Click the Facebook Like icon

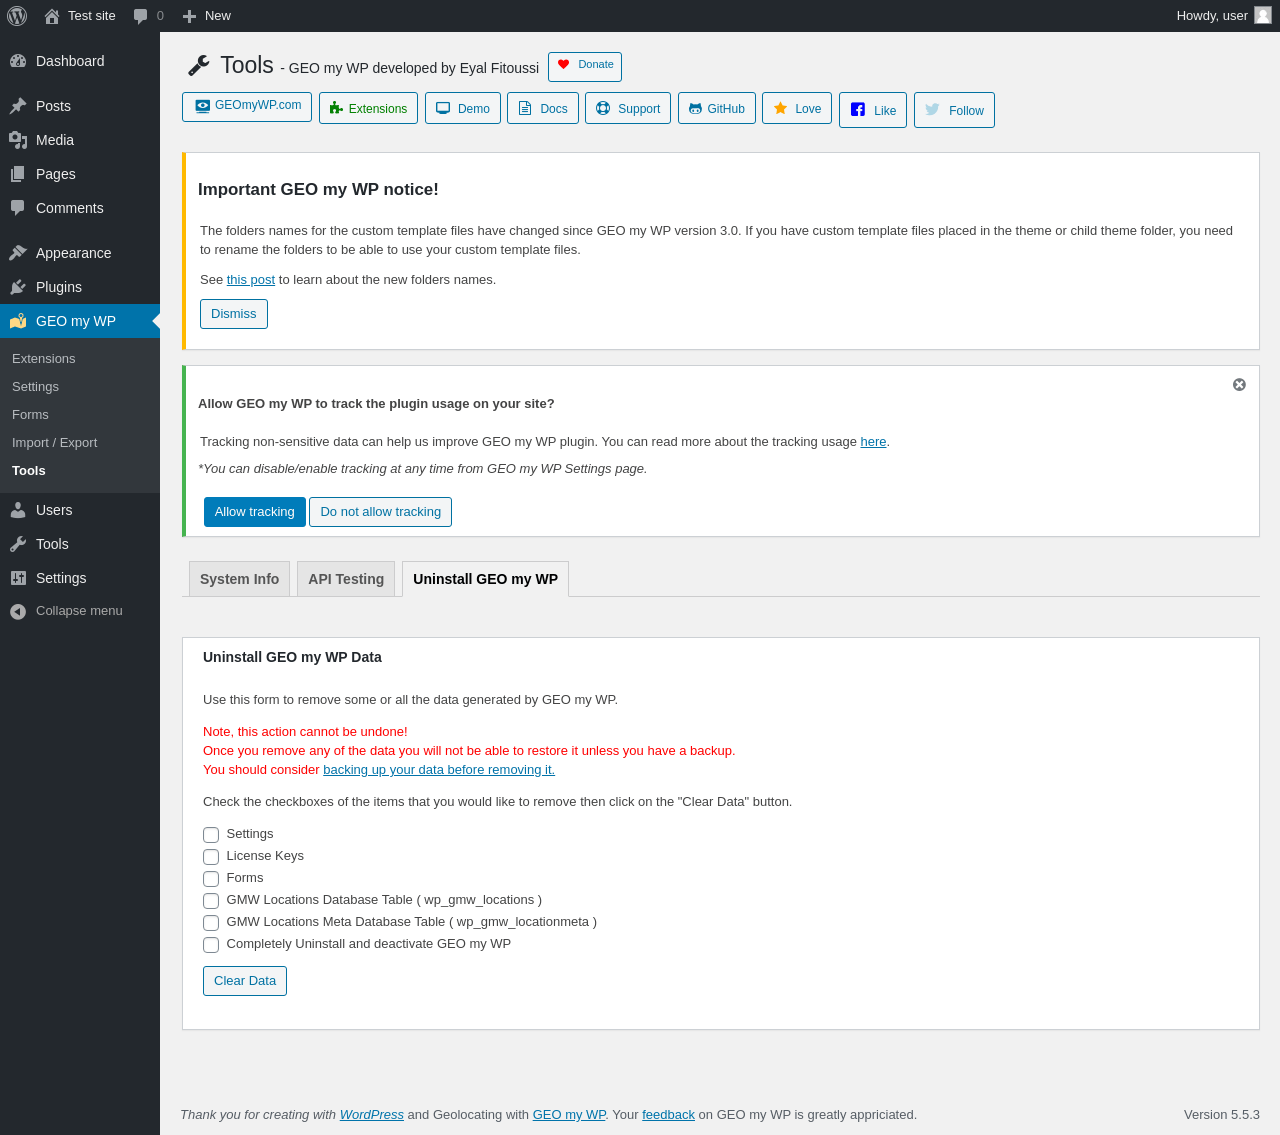(x=858, y=109)
